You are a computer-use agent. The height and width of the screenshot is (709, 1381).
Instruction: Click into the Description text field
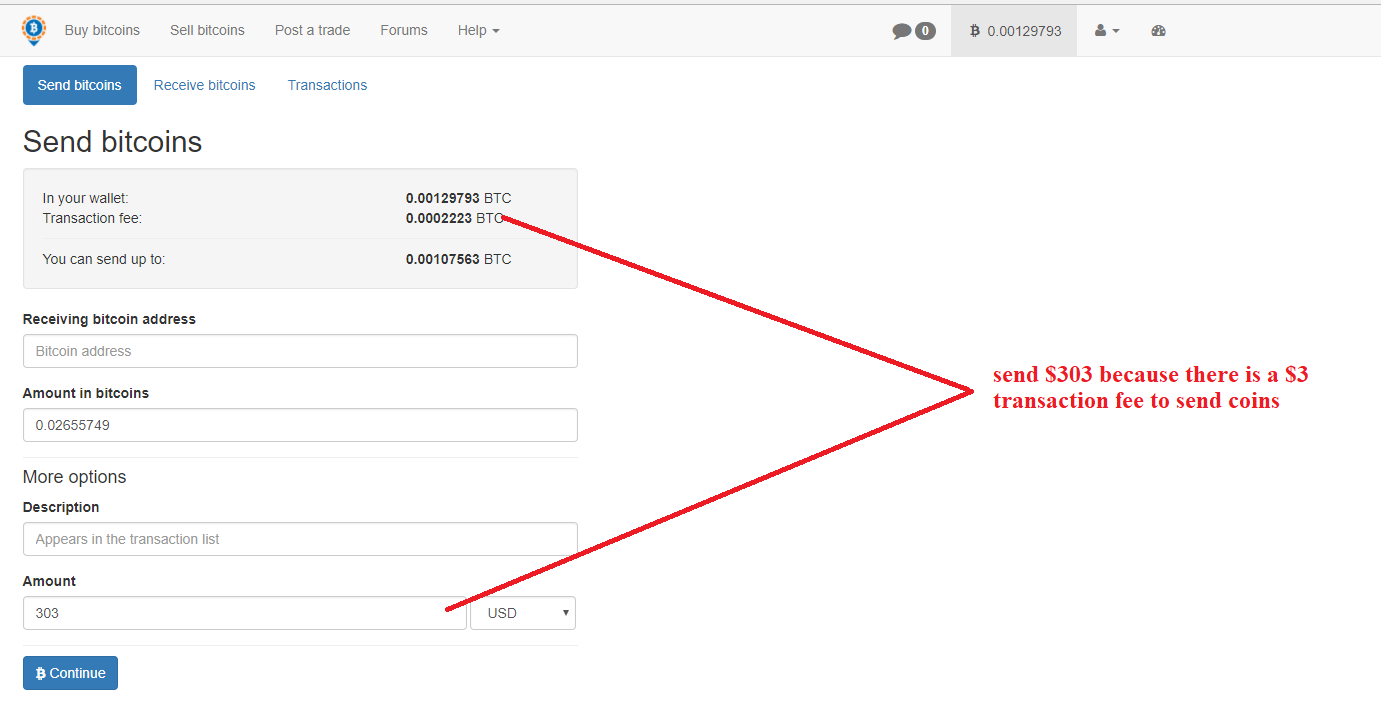coord(300,539)
